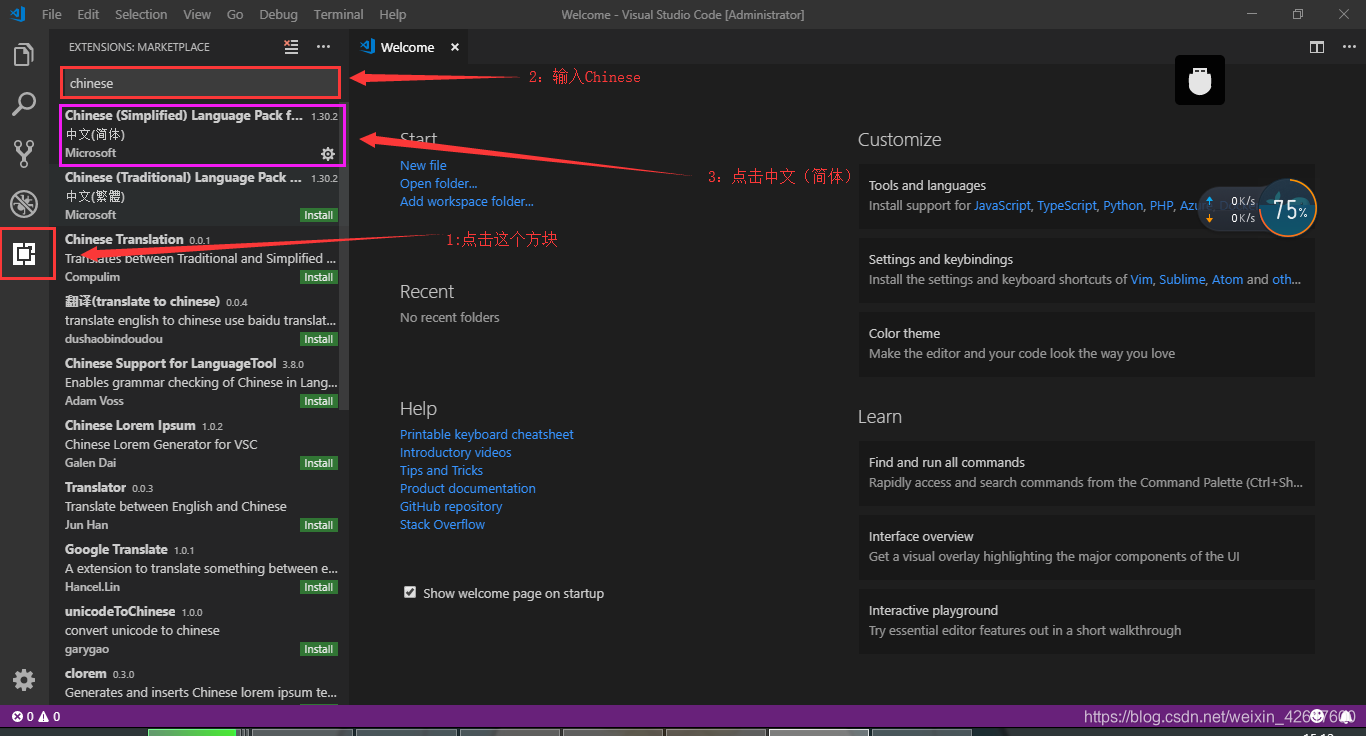Open the Explorer view in activity bar
Viewport: 1366px width, 736px height.
[24, 54]
